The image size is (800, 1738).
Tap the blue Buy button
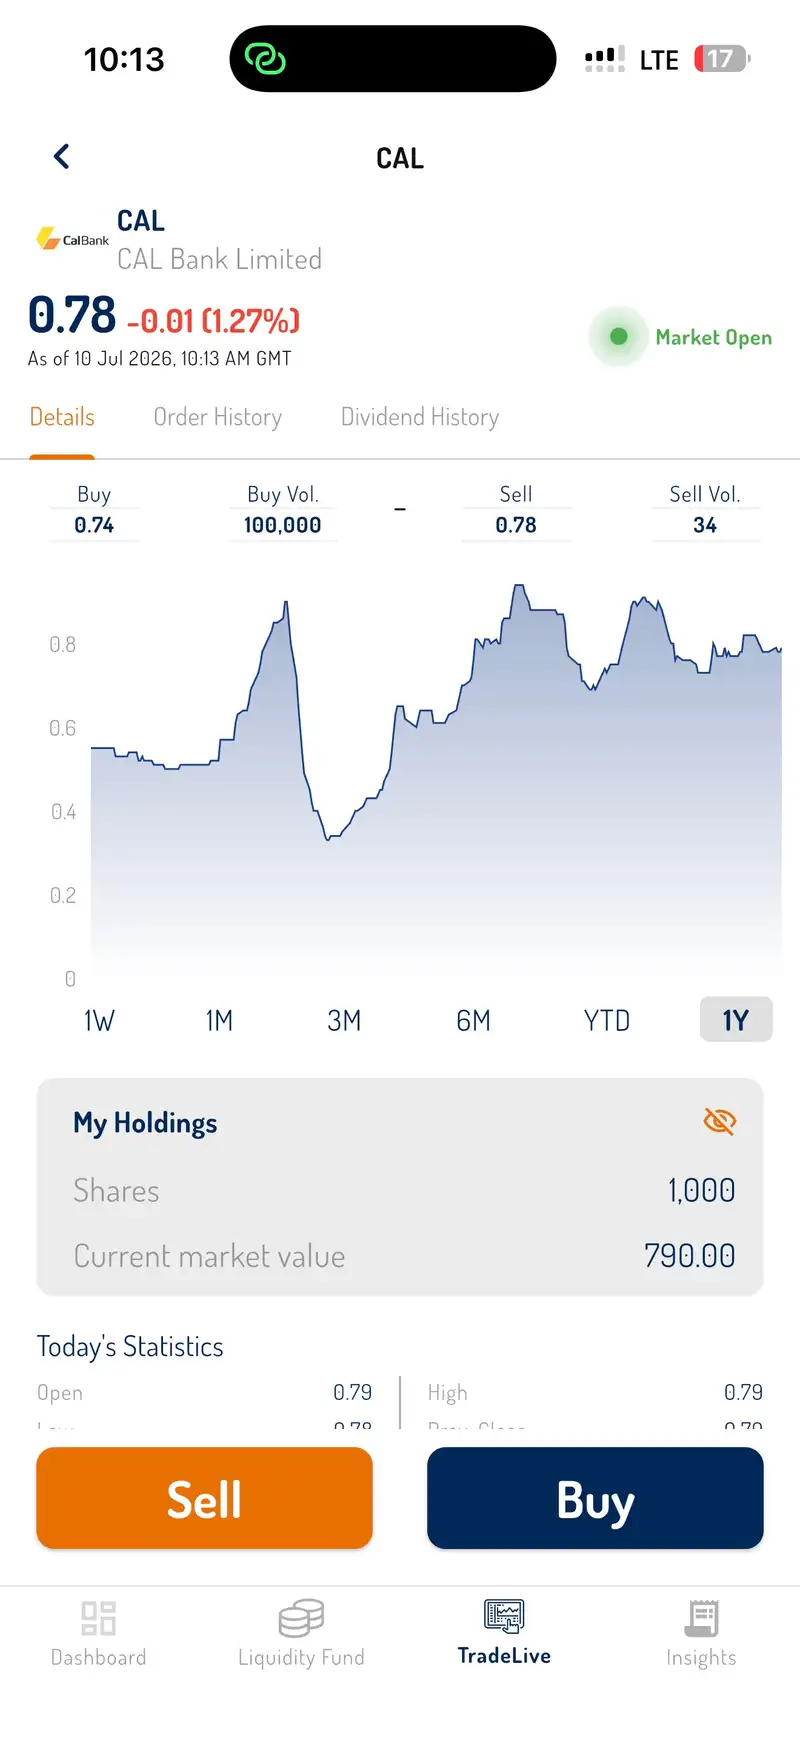click(595, 1499)
